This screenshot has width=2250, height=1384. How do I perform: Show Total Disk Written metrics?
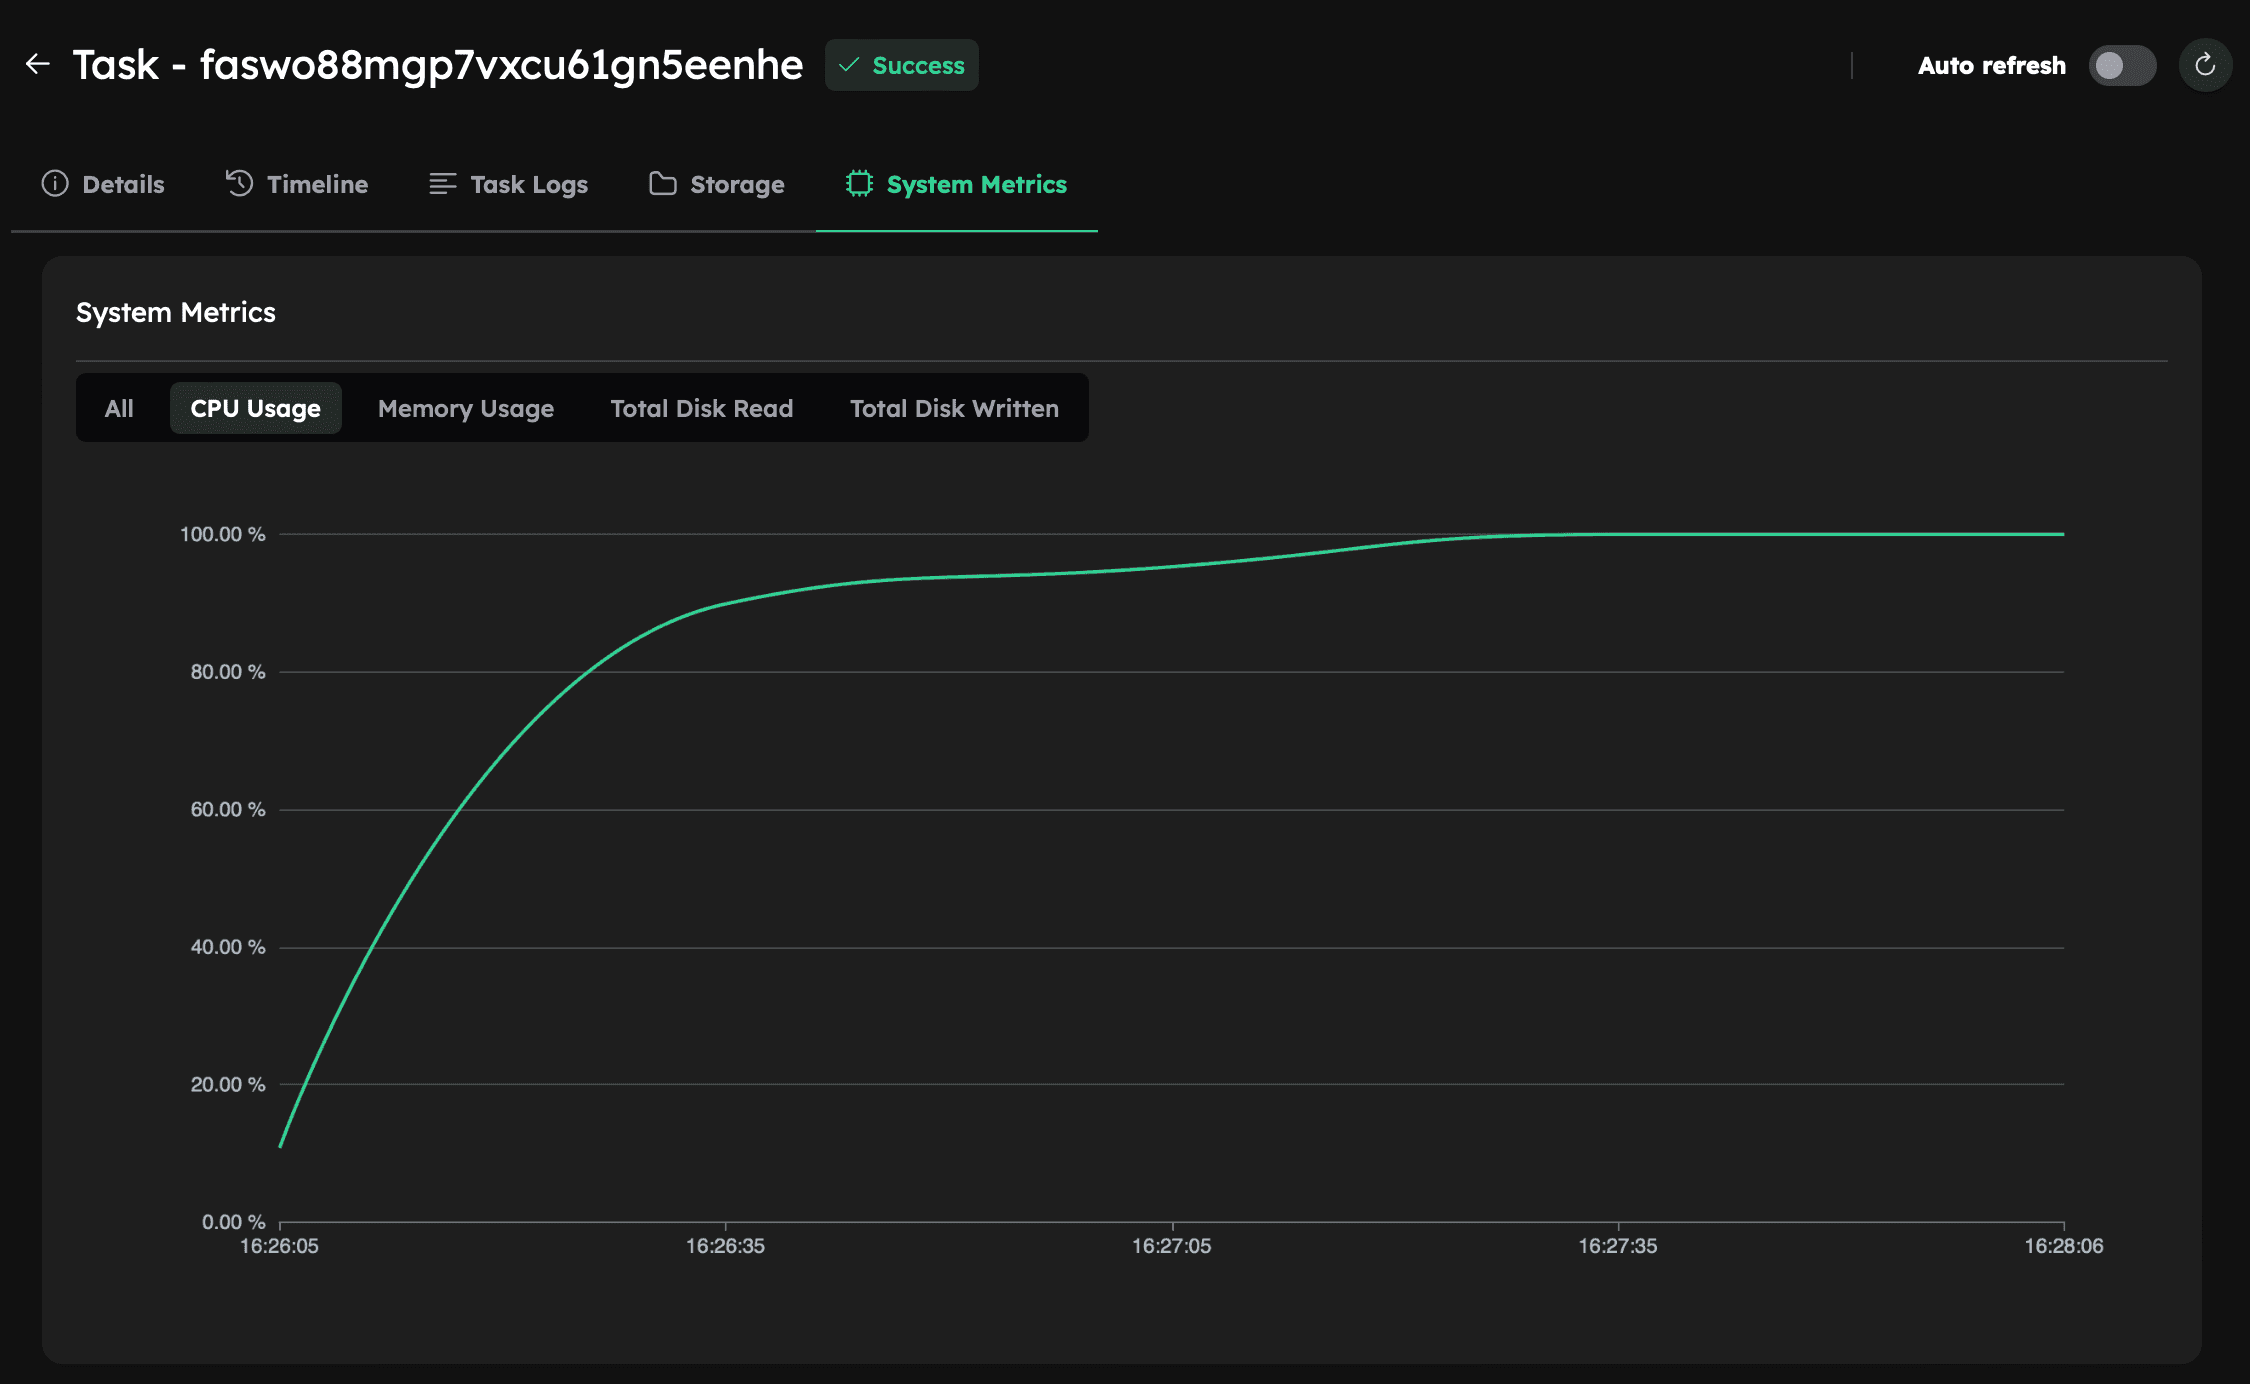pos(954,408)
